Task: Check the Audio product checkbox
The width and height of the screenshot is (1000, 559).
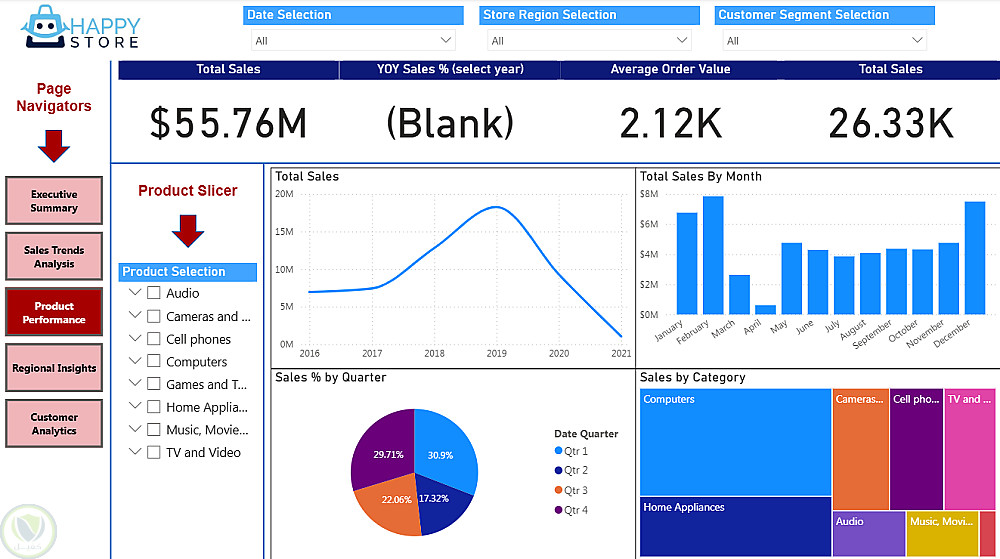Action: 154,293
